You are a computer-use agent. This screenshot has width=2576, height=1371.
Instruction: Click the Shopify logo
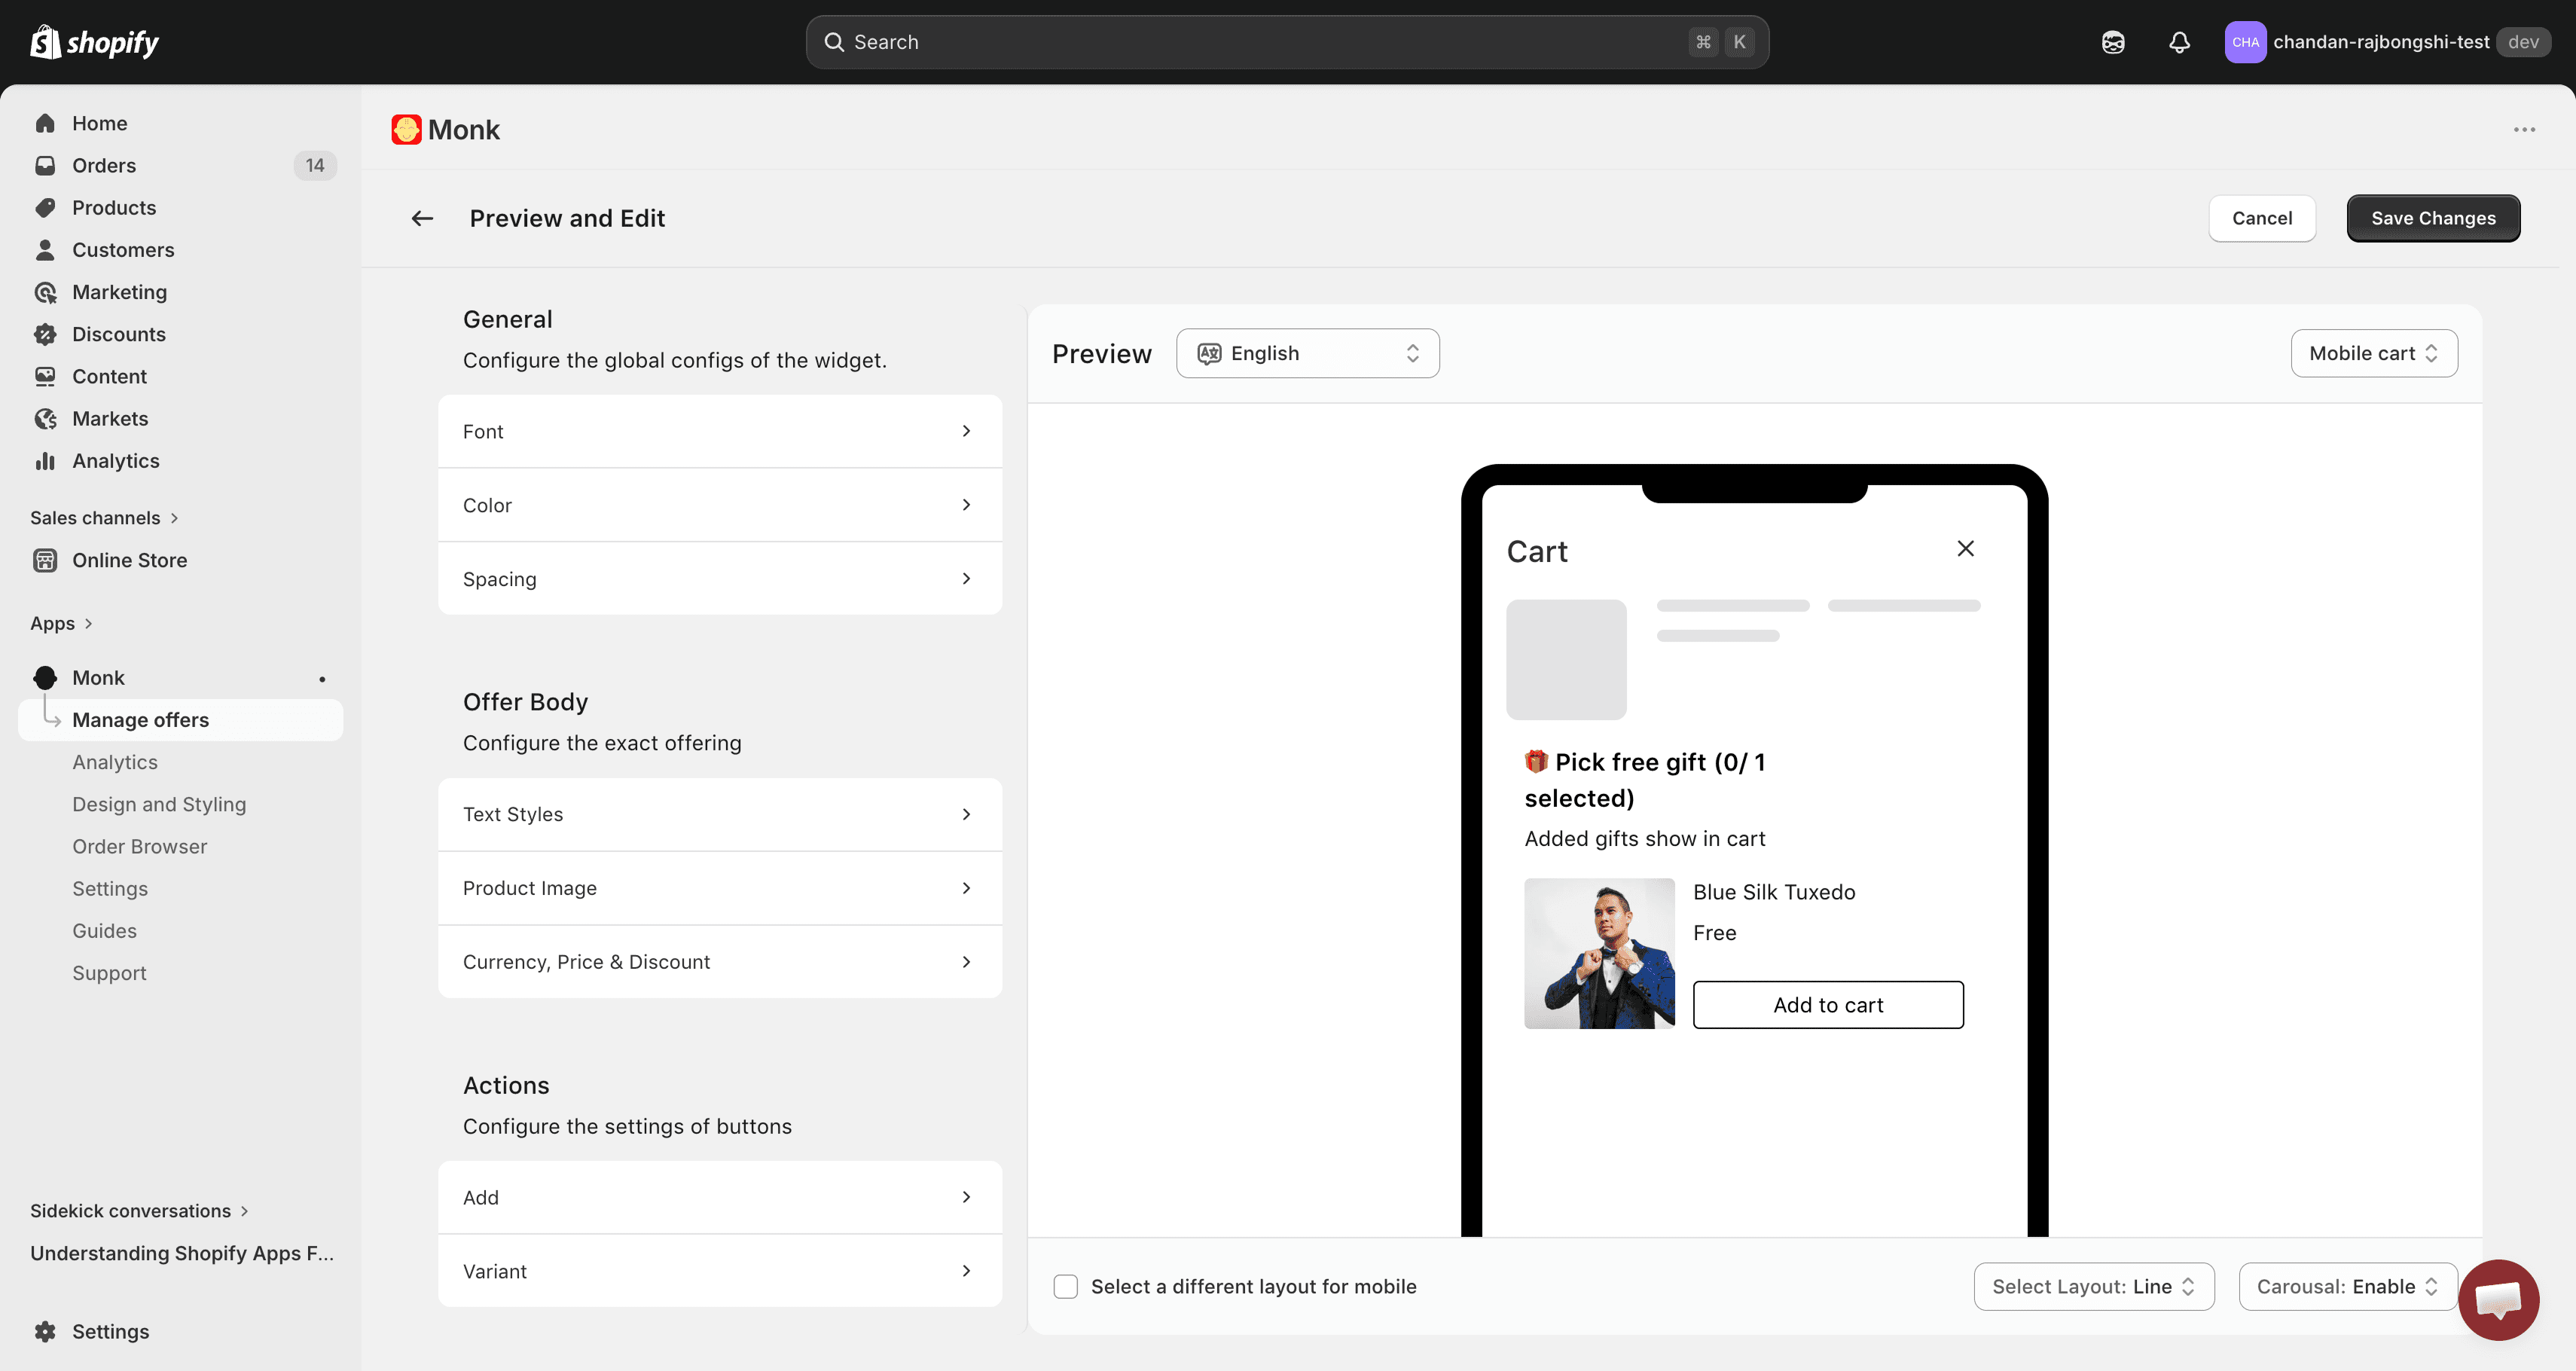pyautogui.click(x=95, y=42)
